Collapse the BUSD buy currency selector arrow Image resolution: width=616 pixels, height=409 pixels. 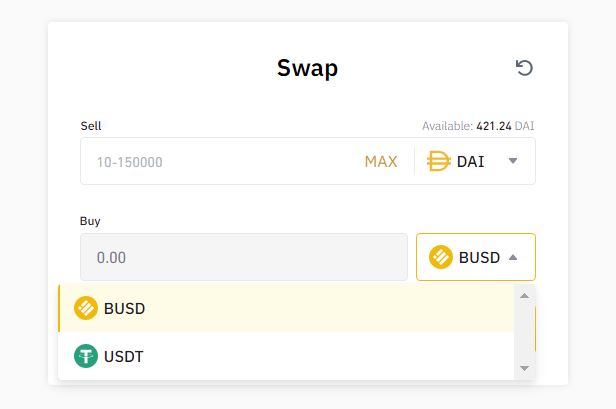point(513,257)
